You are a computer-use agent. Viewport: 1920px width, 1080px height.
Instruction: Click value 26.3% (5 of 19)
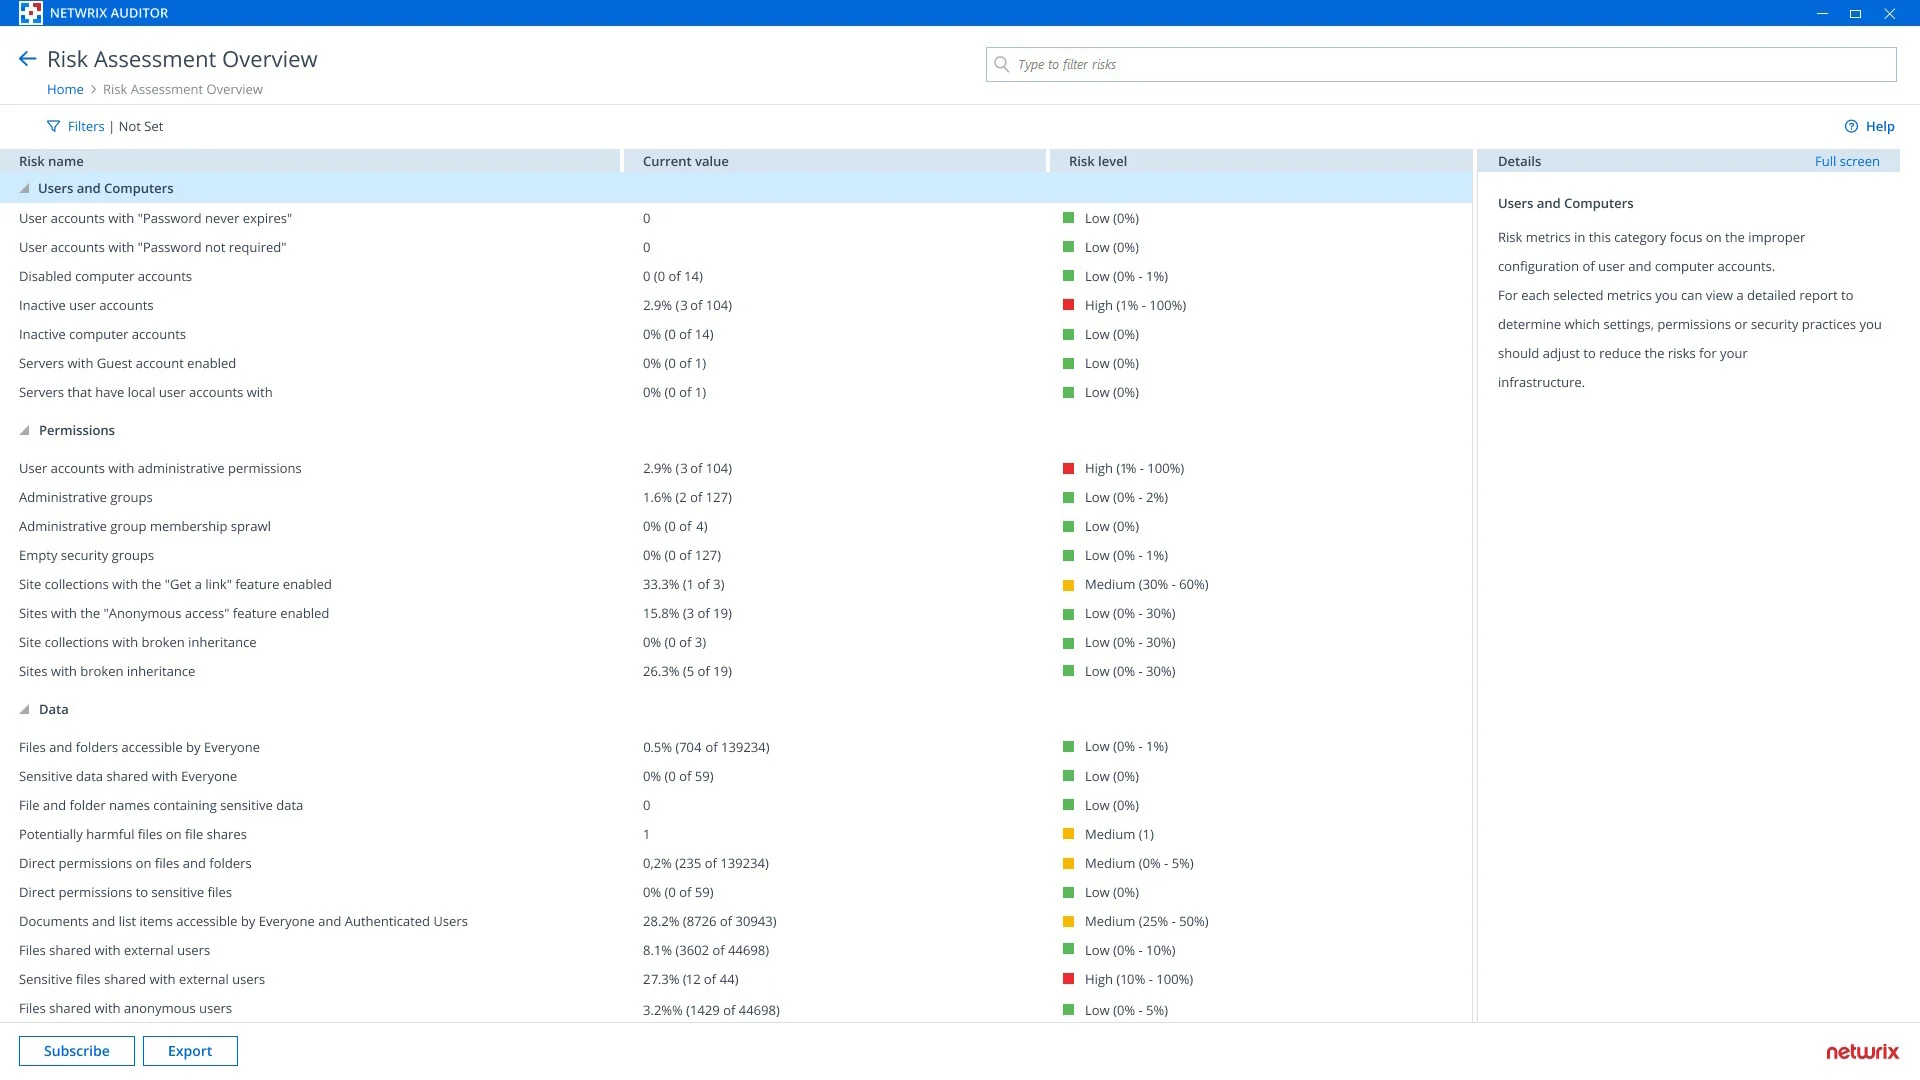click(687, 671)
